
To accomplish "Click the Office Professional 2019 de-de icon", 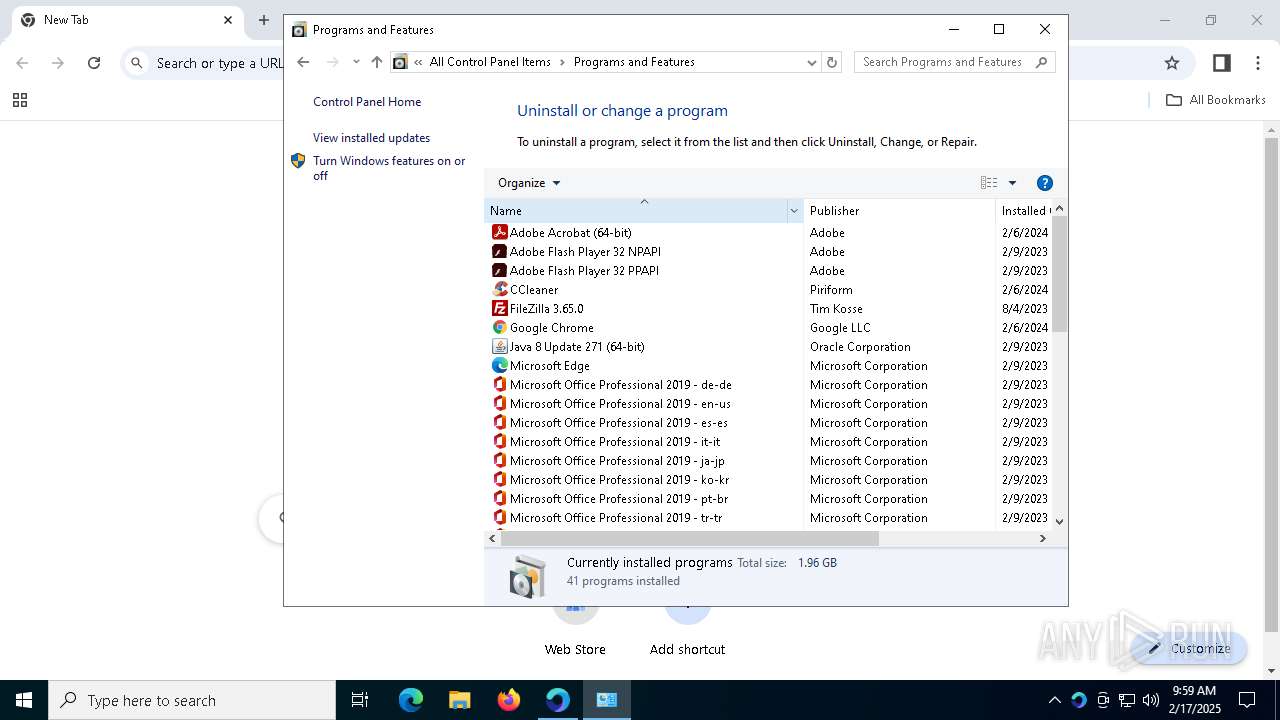I will pos(500,384).
